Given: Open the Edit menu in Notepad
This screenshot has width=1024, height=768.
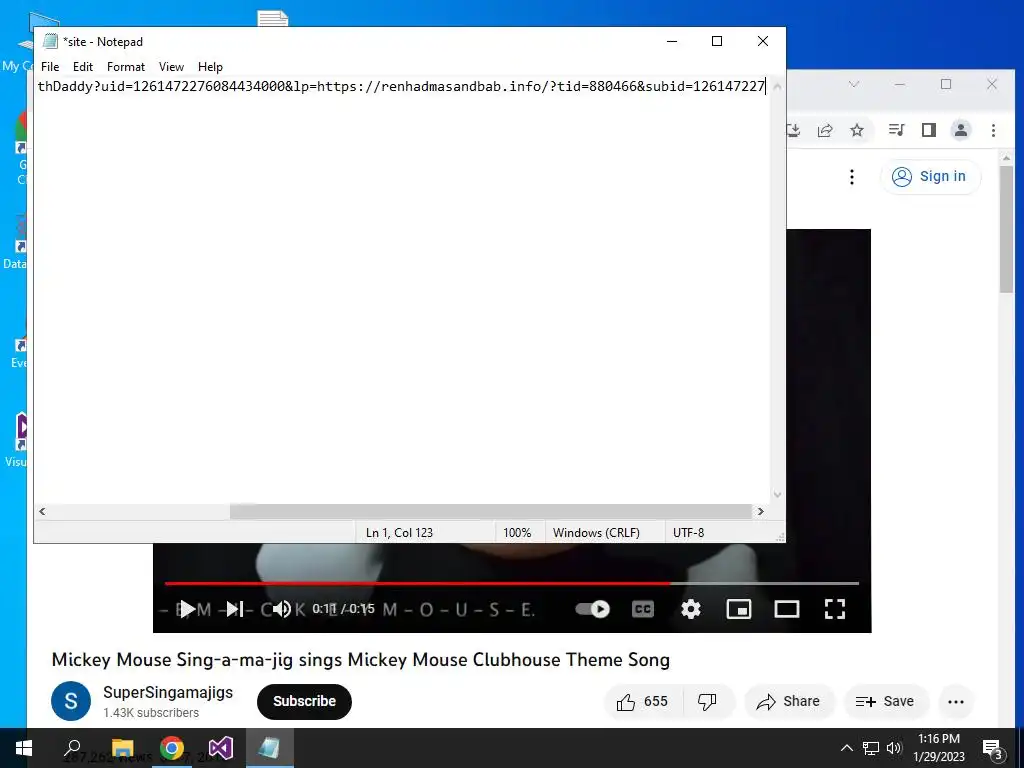Looking at the screenshot, I should [x=82, y=67].
